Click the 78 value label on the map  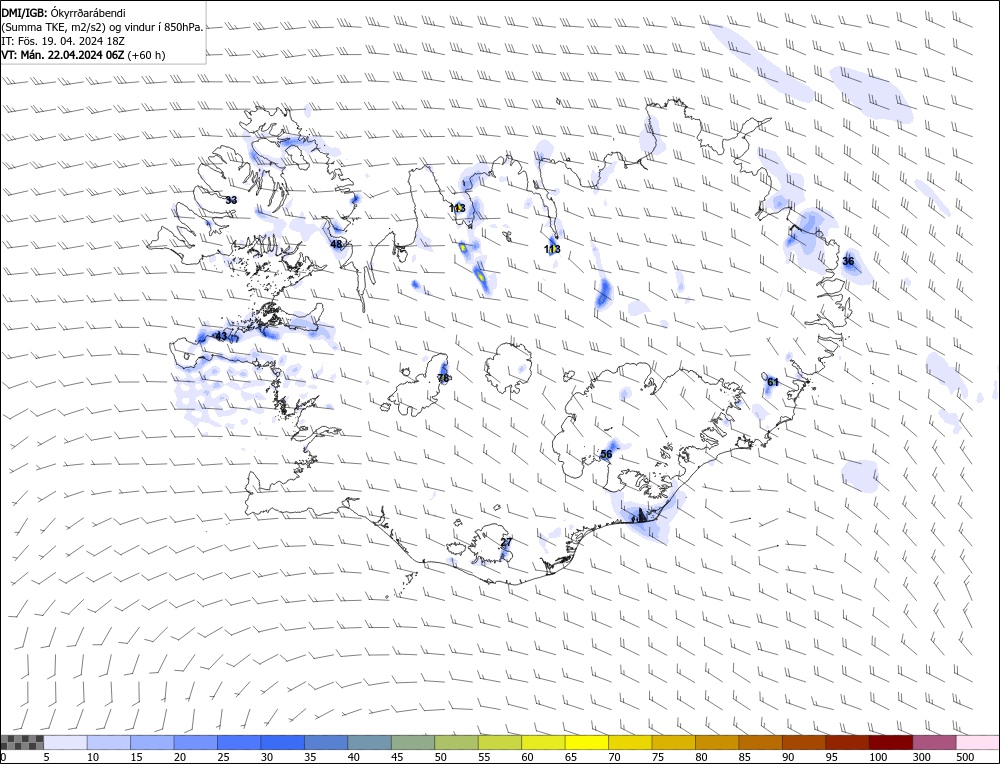pyautogui.click(x=443, y=378)
